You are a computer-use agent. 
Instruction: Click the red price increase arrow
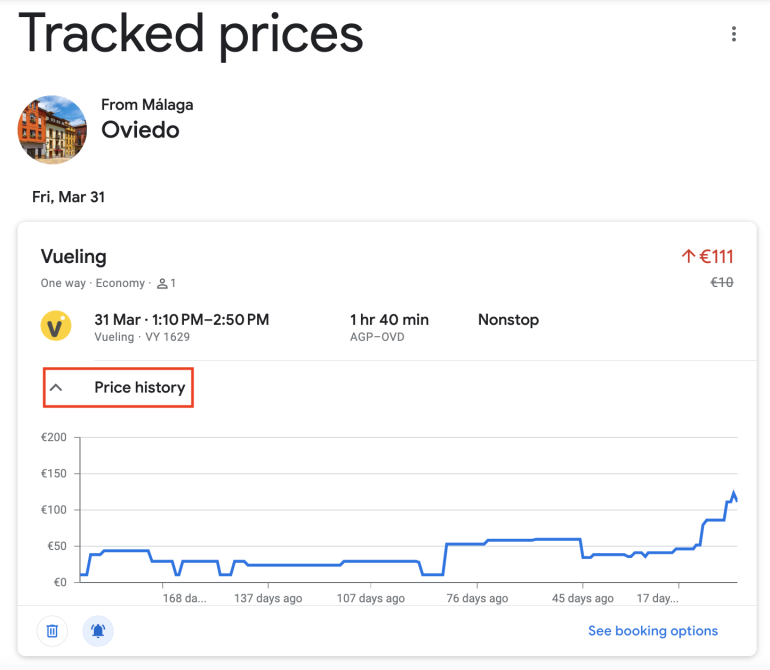click(x=687, y=257)
